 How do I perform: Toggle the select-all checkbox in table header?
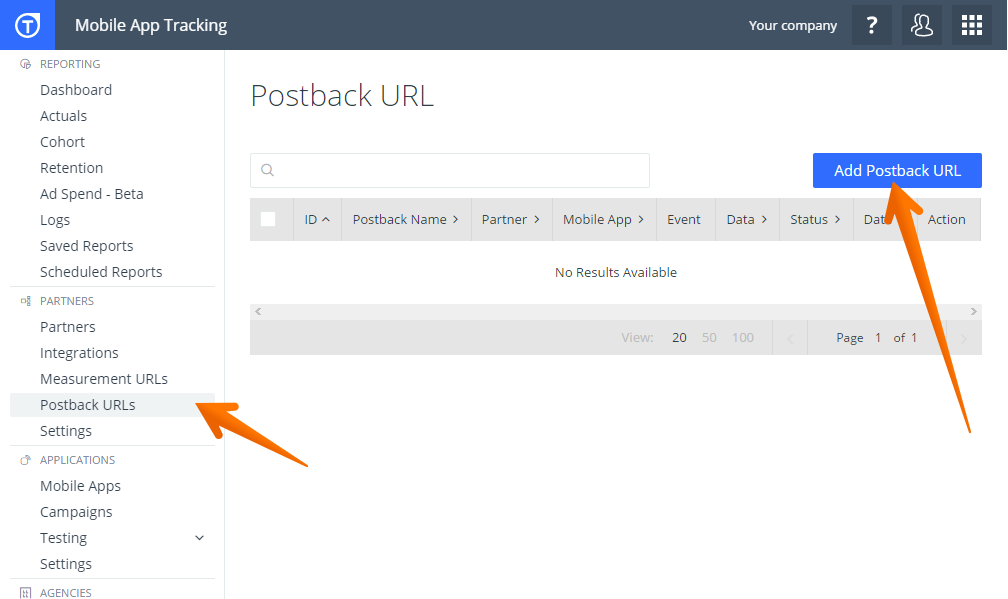click(x=268, y=219)
